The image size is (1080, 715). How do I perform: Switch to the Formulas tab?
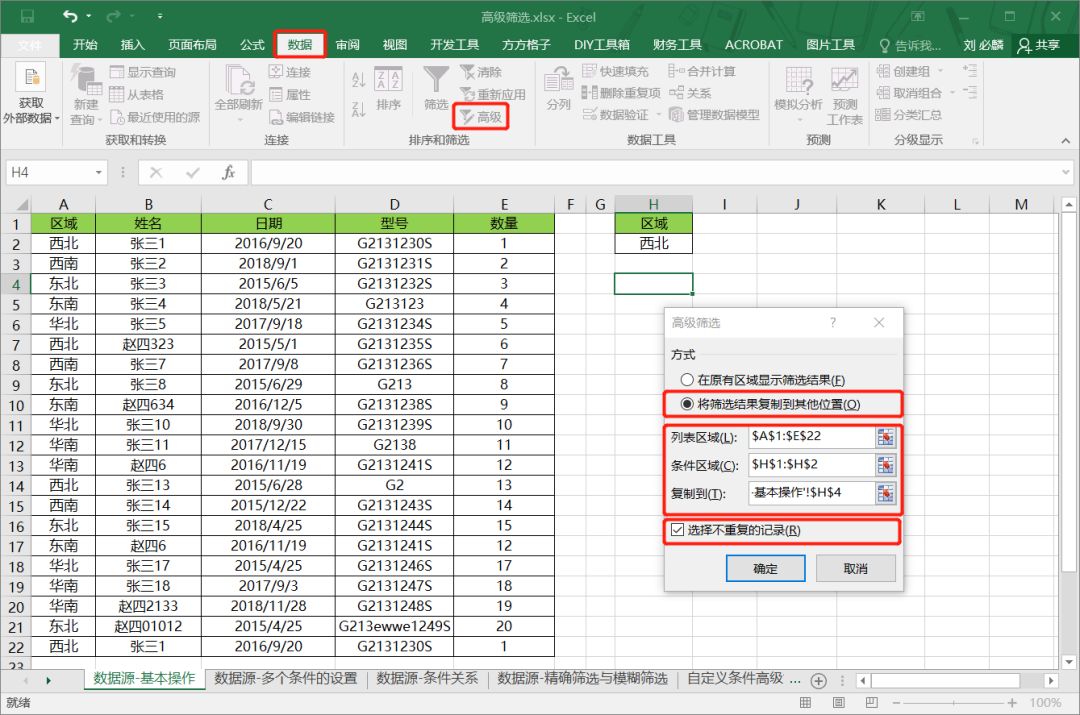pos(252,45)
